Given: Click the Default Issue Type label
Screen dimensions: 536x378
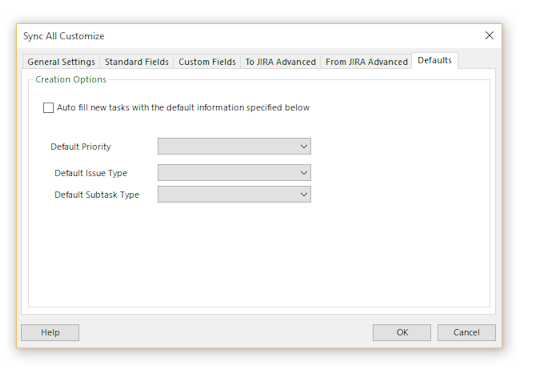Looking at the screenshot, I should [x=91, y=173].
